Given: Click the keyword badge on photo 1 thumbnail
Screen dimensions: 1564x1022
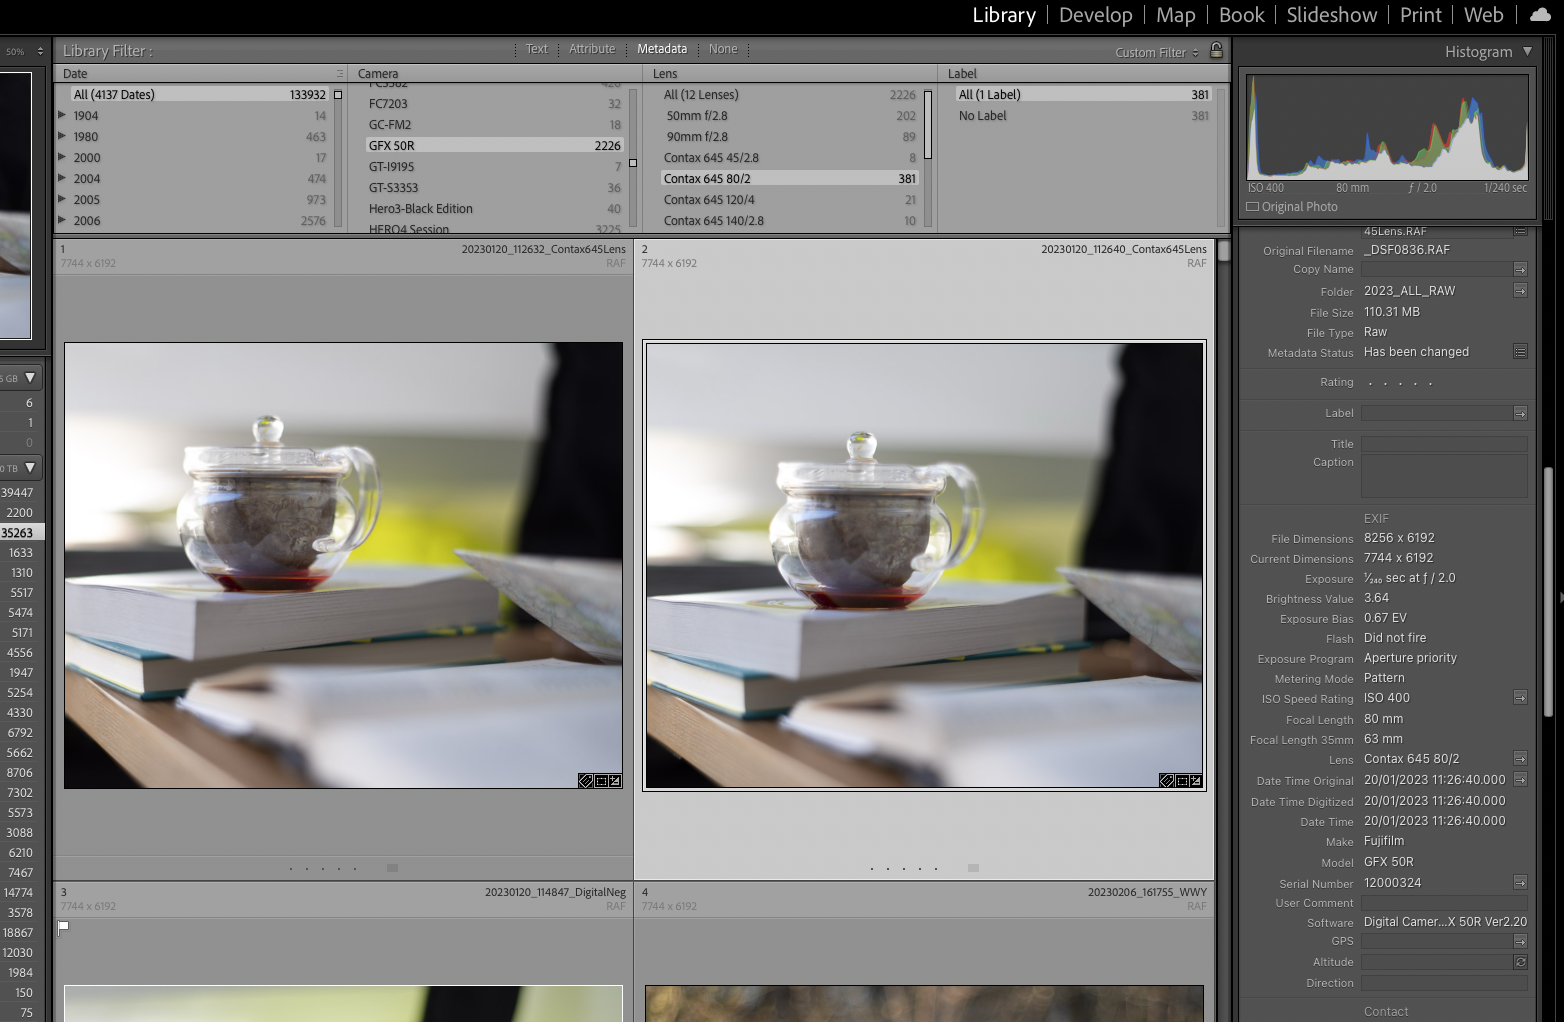Looking at the screenshot, I should (586, 781).
